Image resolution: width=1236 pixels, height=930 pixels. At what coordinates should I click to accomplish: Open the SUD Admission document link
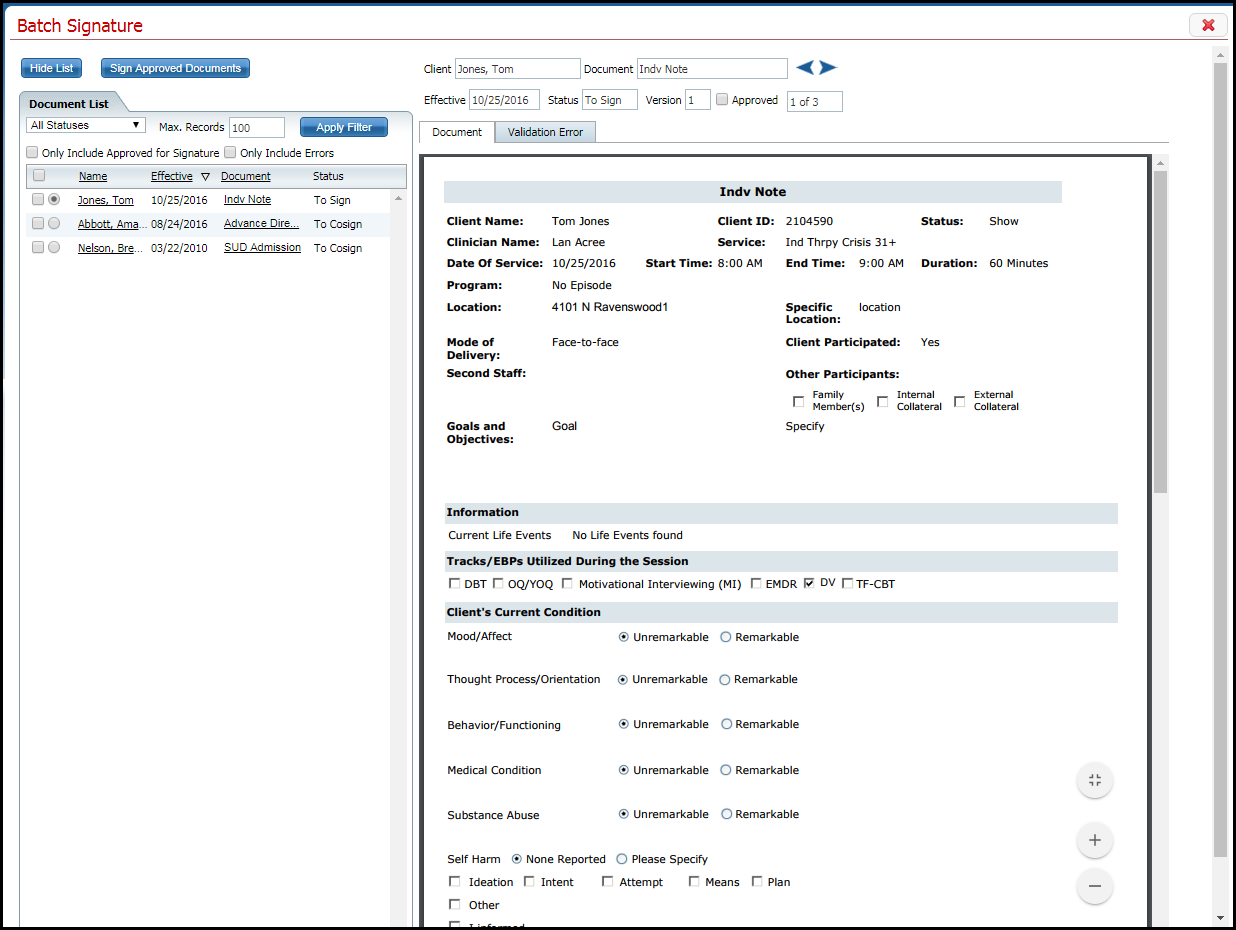tap(262, 248)
